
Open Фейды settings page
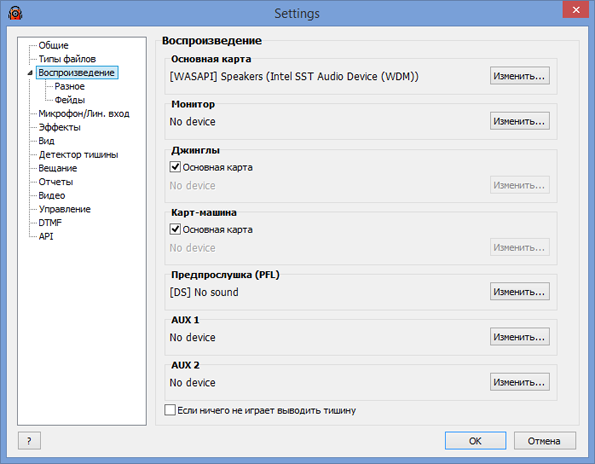pyautogui.click(x=70, y=100)
